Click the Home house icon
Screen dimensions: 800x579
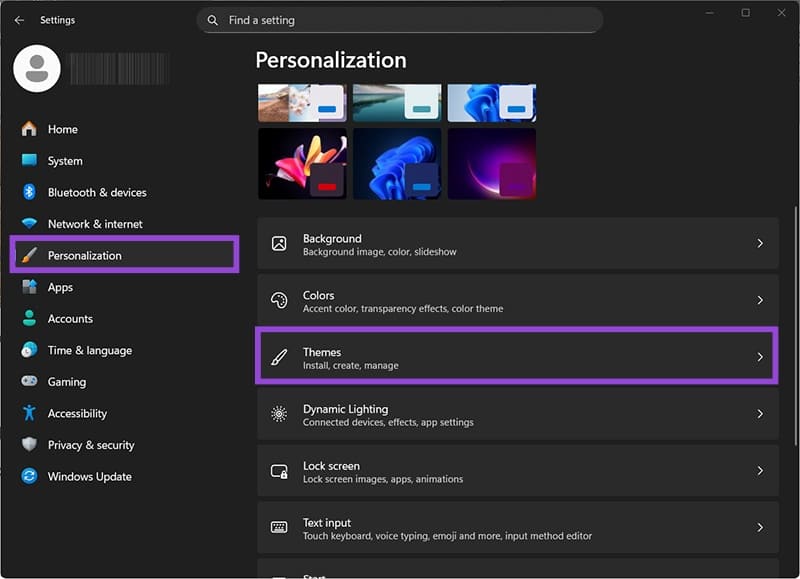(x=29, y=129)
